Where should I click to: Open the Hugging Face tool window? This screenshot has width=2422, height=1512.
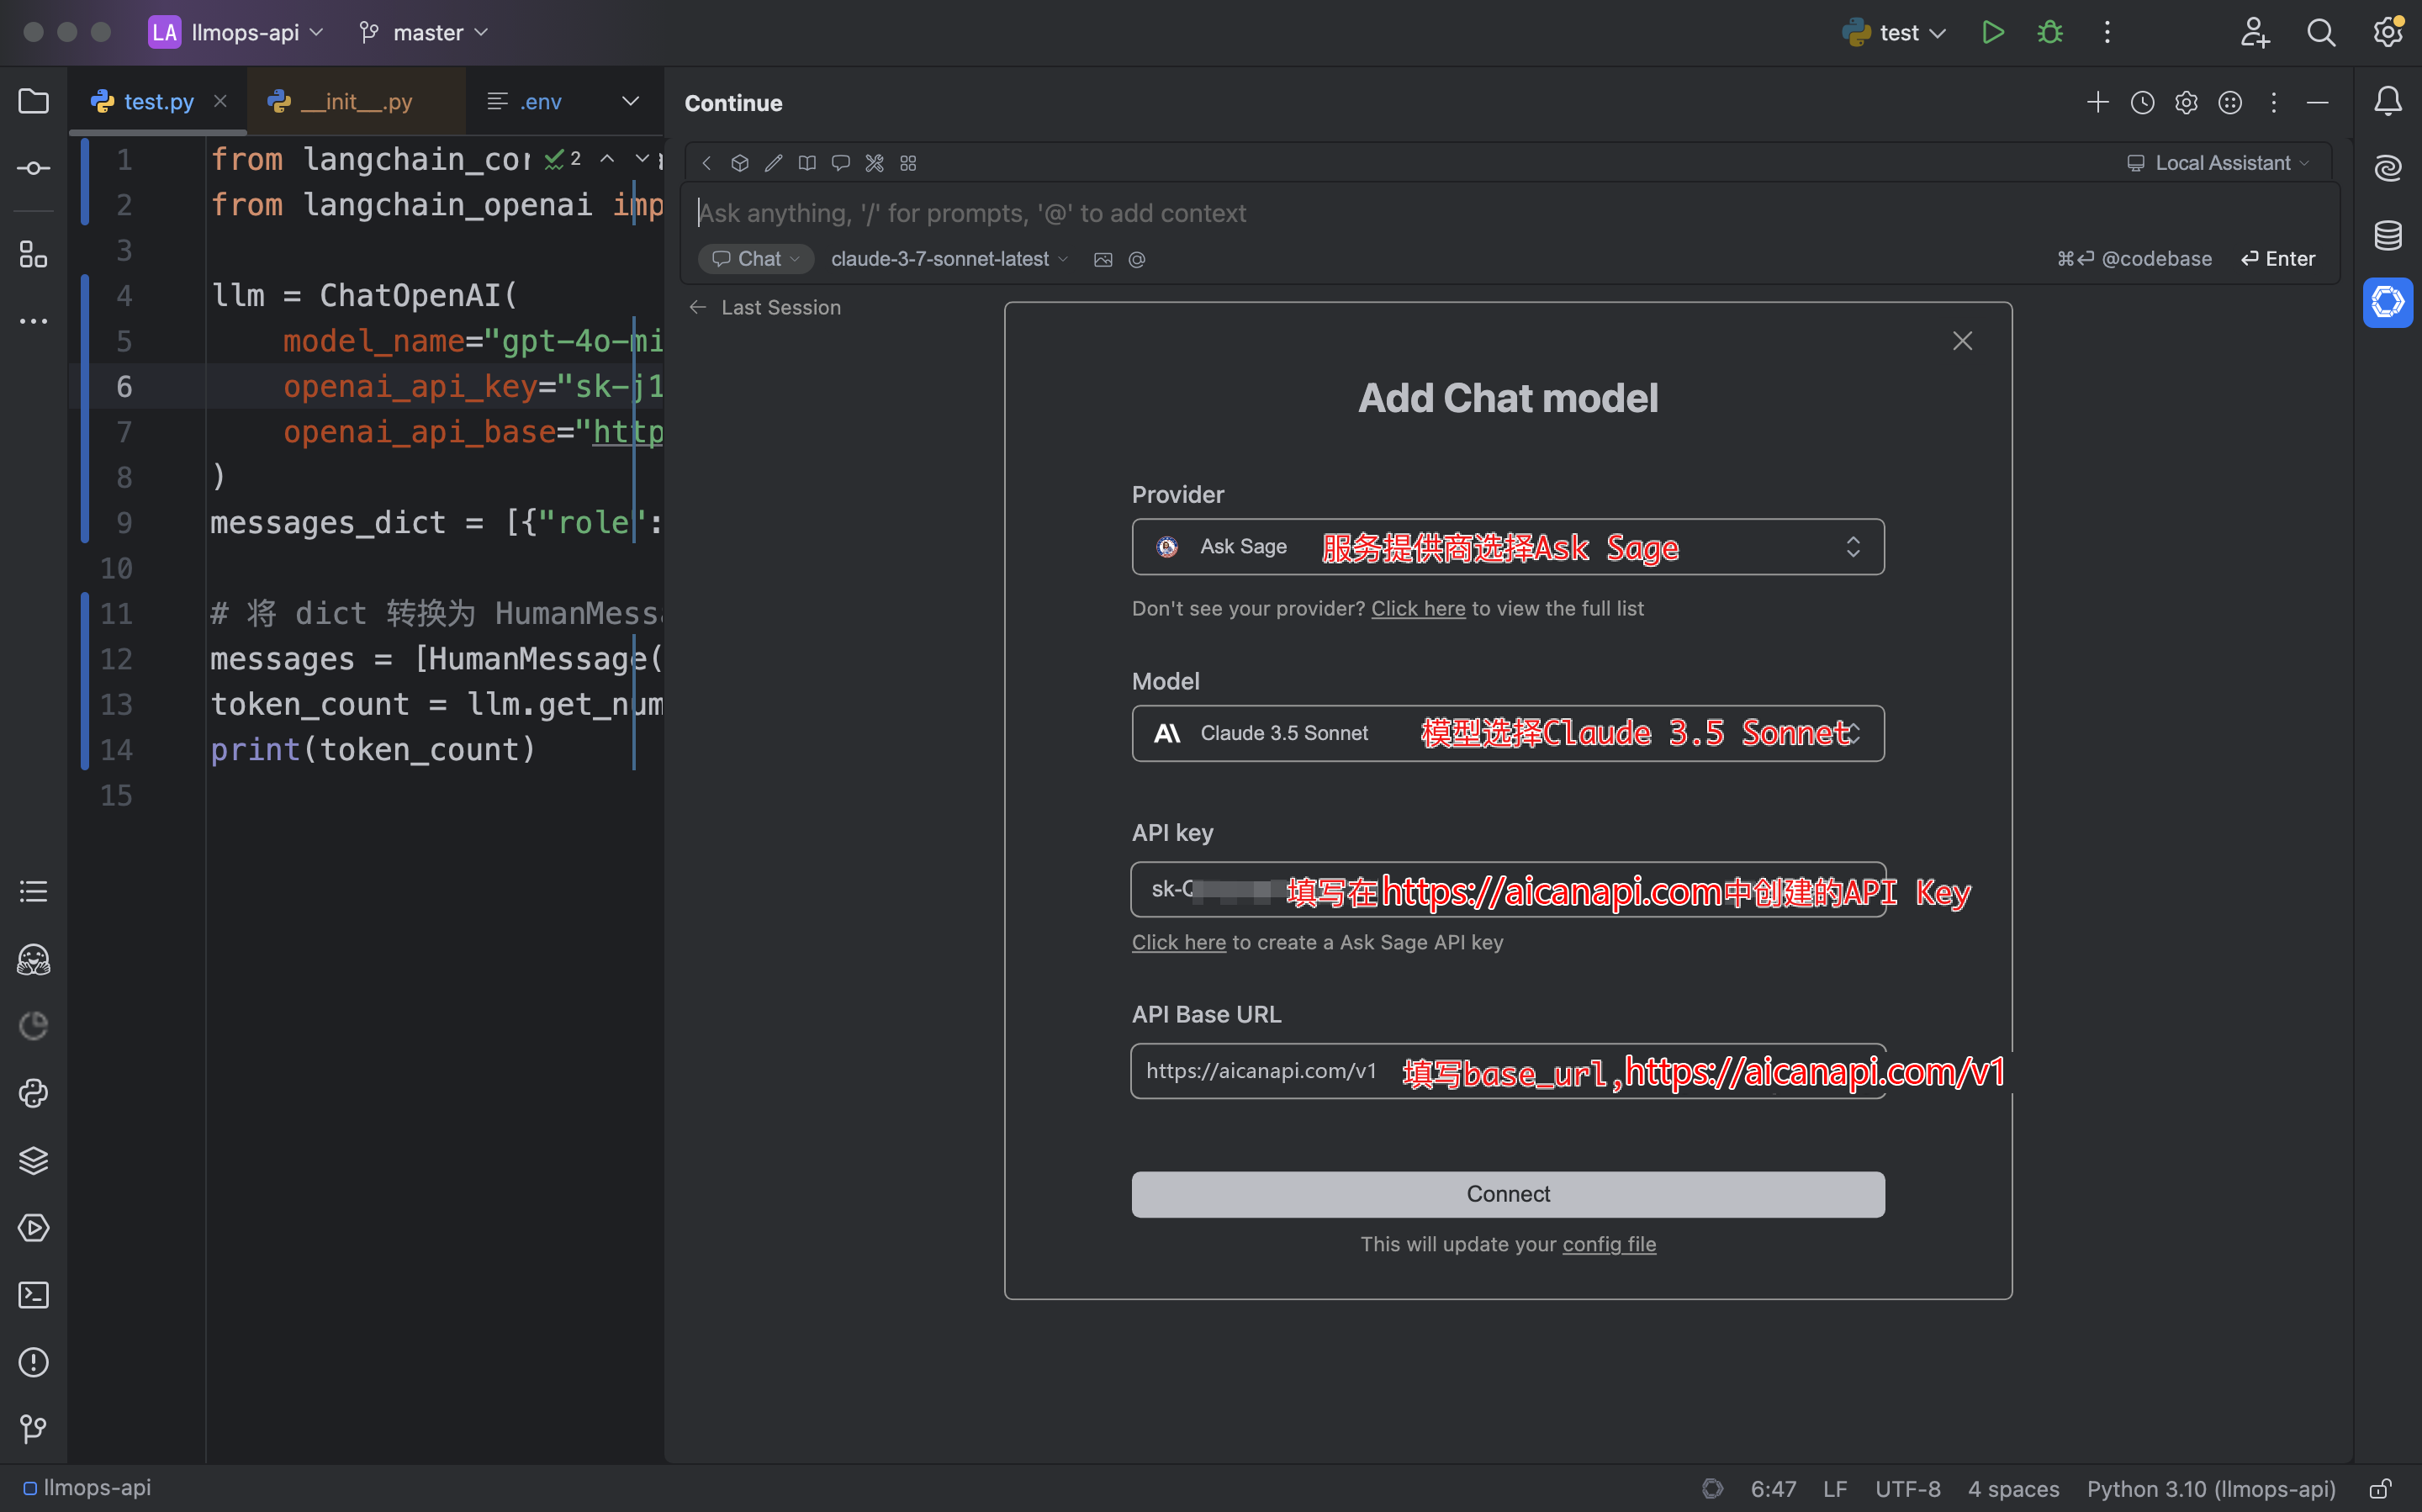click(x=33, y=959)
